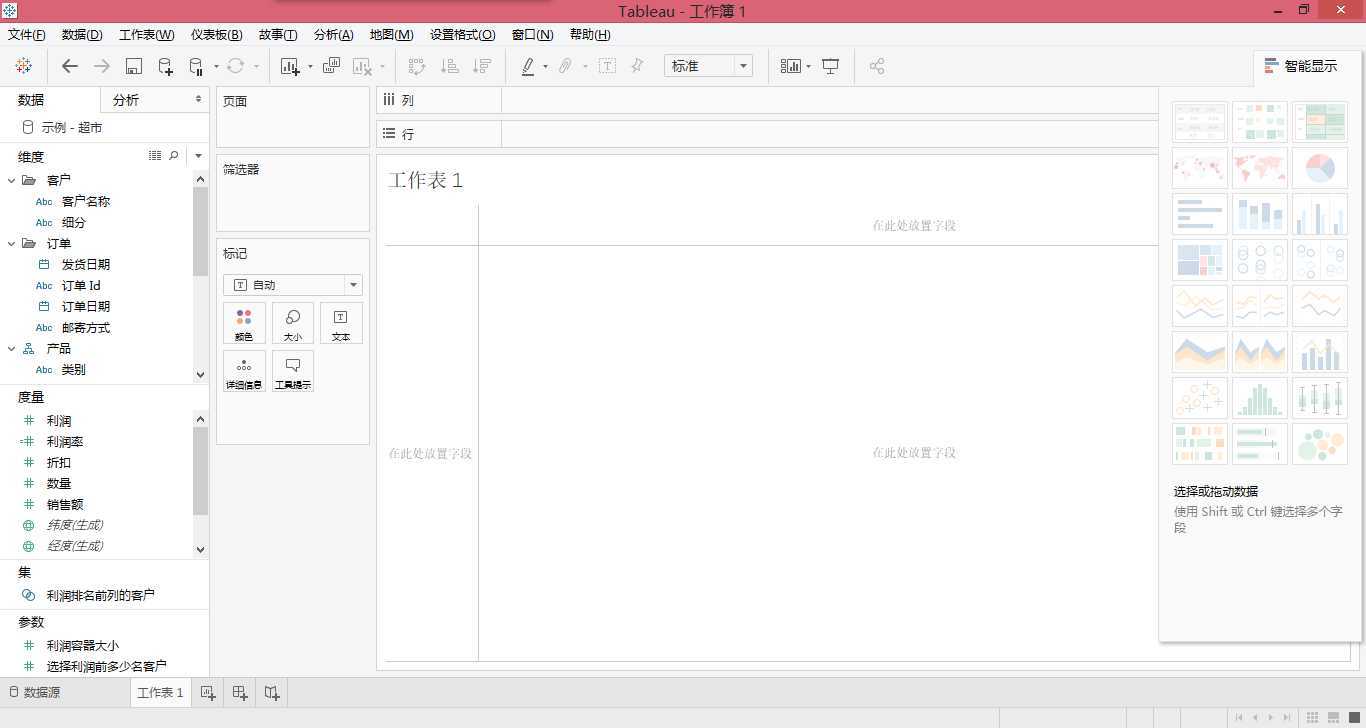Click the show/hide cards toolbar icon

791,66
